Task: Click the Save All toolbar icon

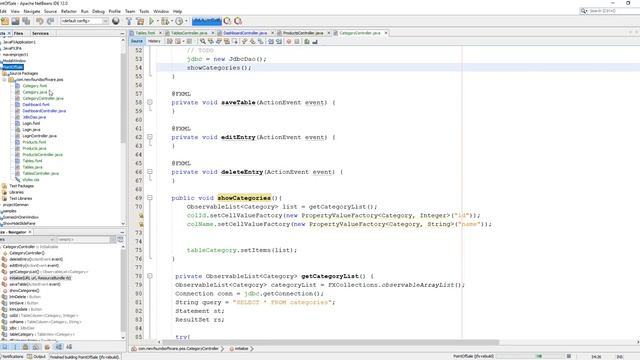Action: click(x=26, y=21)
